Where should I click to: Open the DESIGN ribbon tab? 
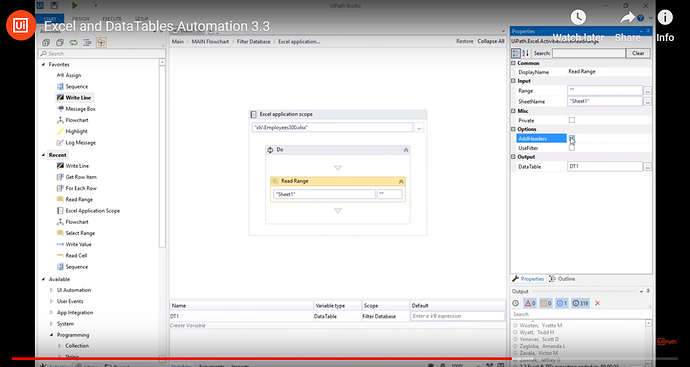click(x=81, y=19)
